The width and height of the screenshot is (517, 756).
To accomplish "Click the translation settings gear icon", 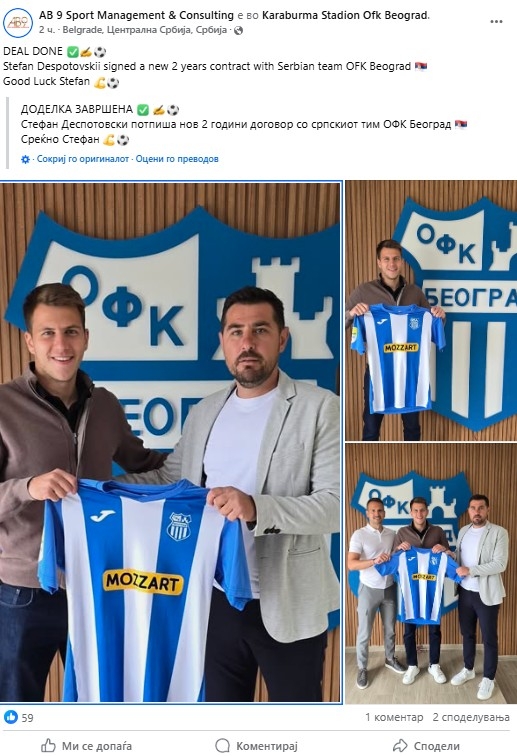I will (26, 159).
